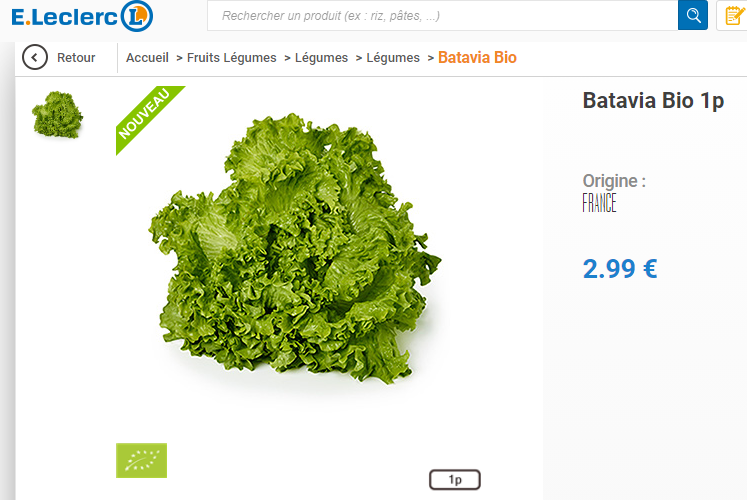747x500 pixels.
Task: Open the shopping list notepad icon
Action: coord(734,15)
